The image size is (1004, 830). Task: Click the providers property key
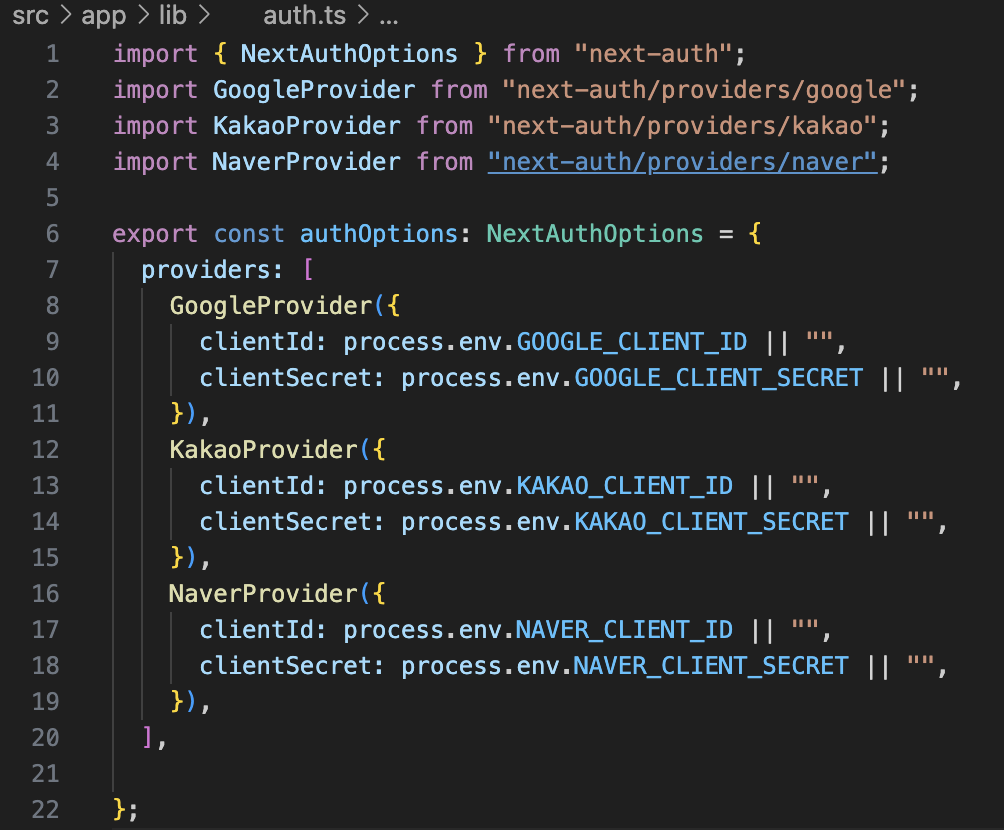[x=205, y=270]
